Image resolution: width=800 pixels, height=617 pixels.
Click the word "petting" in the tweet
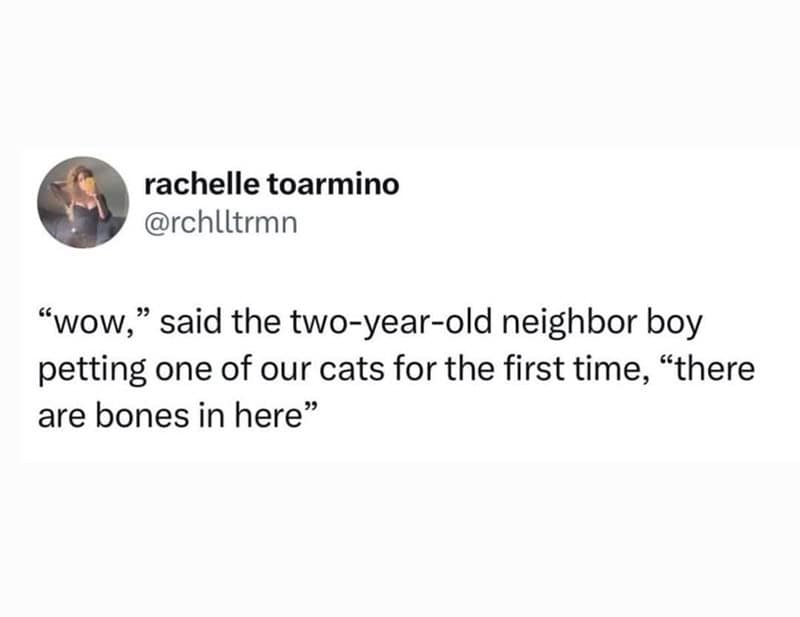[86, 371]
